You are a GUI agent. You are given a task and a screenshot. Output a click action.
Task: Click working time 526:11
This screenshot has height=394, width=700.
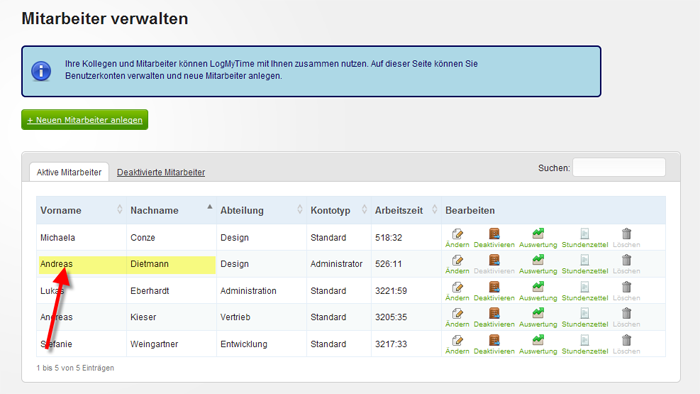click(388, 264)
